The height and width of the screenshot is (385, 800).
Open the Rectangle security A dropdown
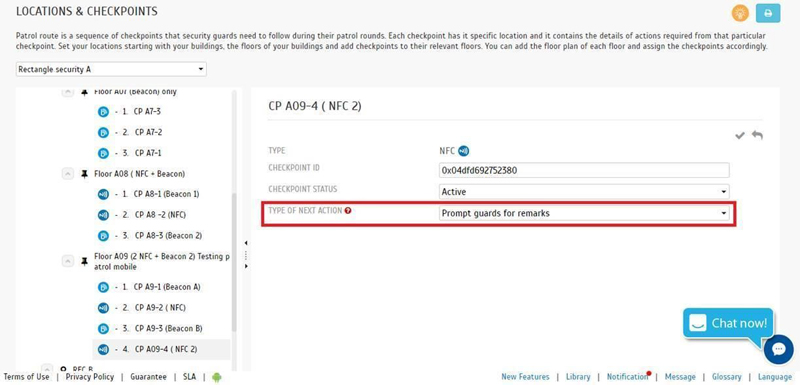coord(111,69)
